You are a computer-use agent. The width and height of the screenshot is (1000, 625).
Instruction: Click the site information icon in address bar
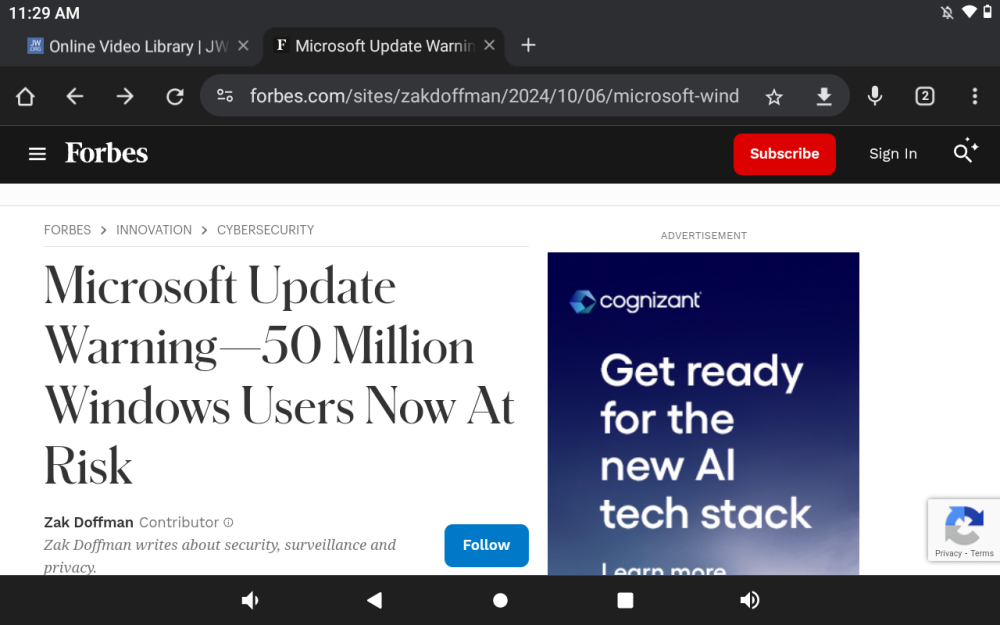(x=225, y=96)
